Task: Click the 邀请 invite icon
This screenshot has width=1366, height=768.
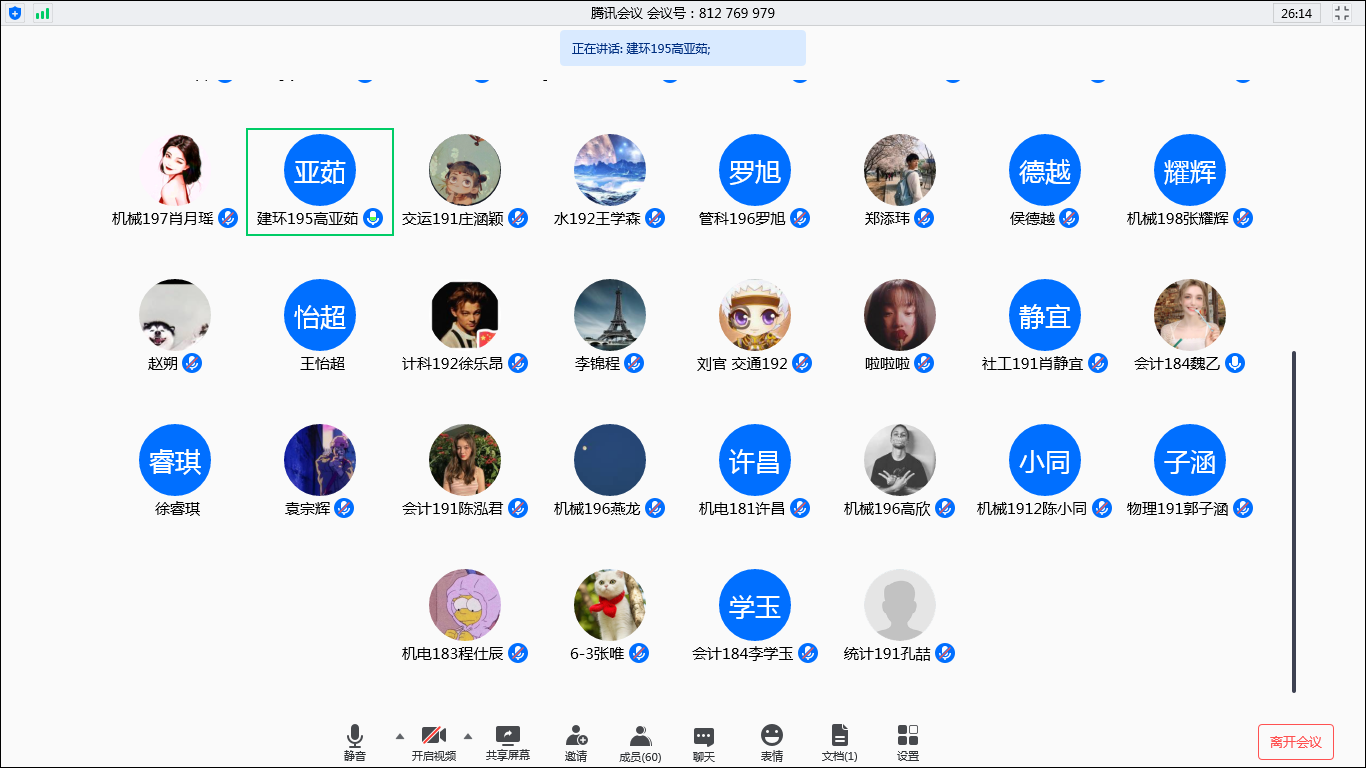Action: pos(576,742)
